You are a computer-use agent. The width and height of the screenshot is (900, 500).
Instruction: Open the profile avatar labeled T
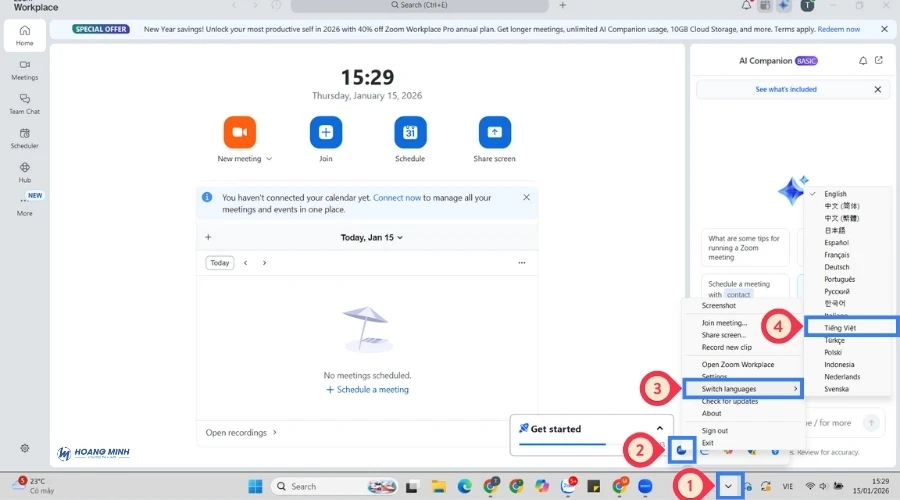pyautogui.click(x=807, y=5)
